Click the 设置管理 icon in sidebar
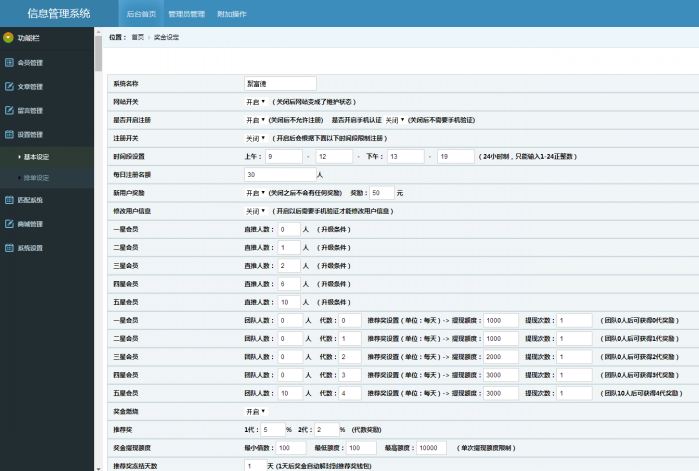699x471 pixels. 9,134
